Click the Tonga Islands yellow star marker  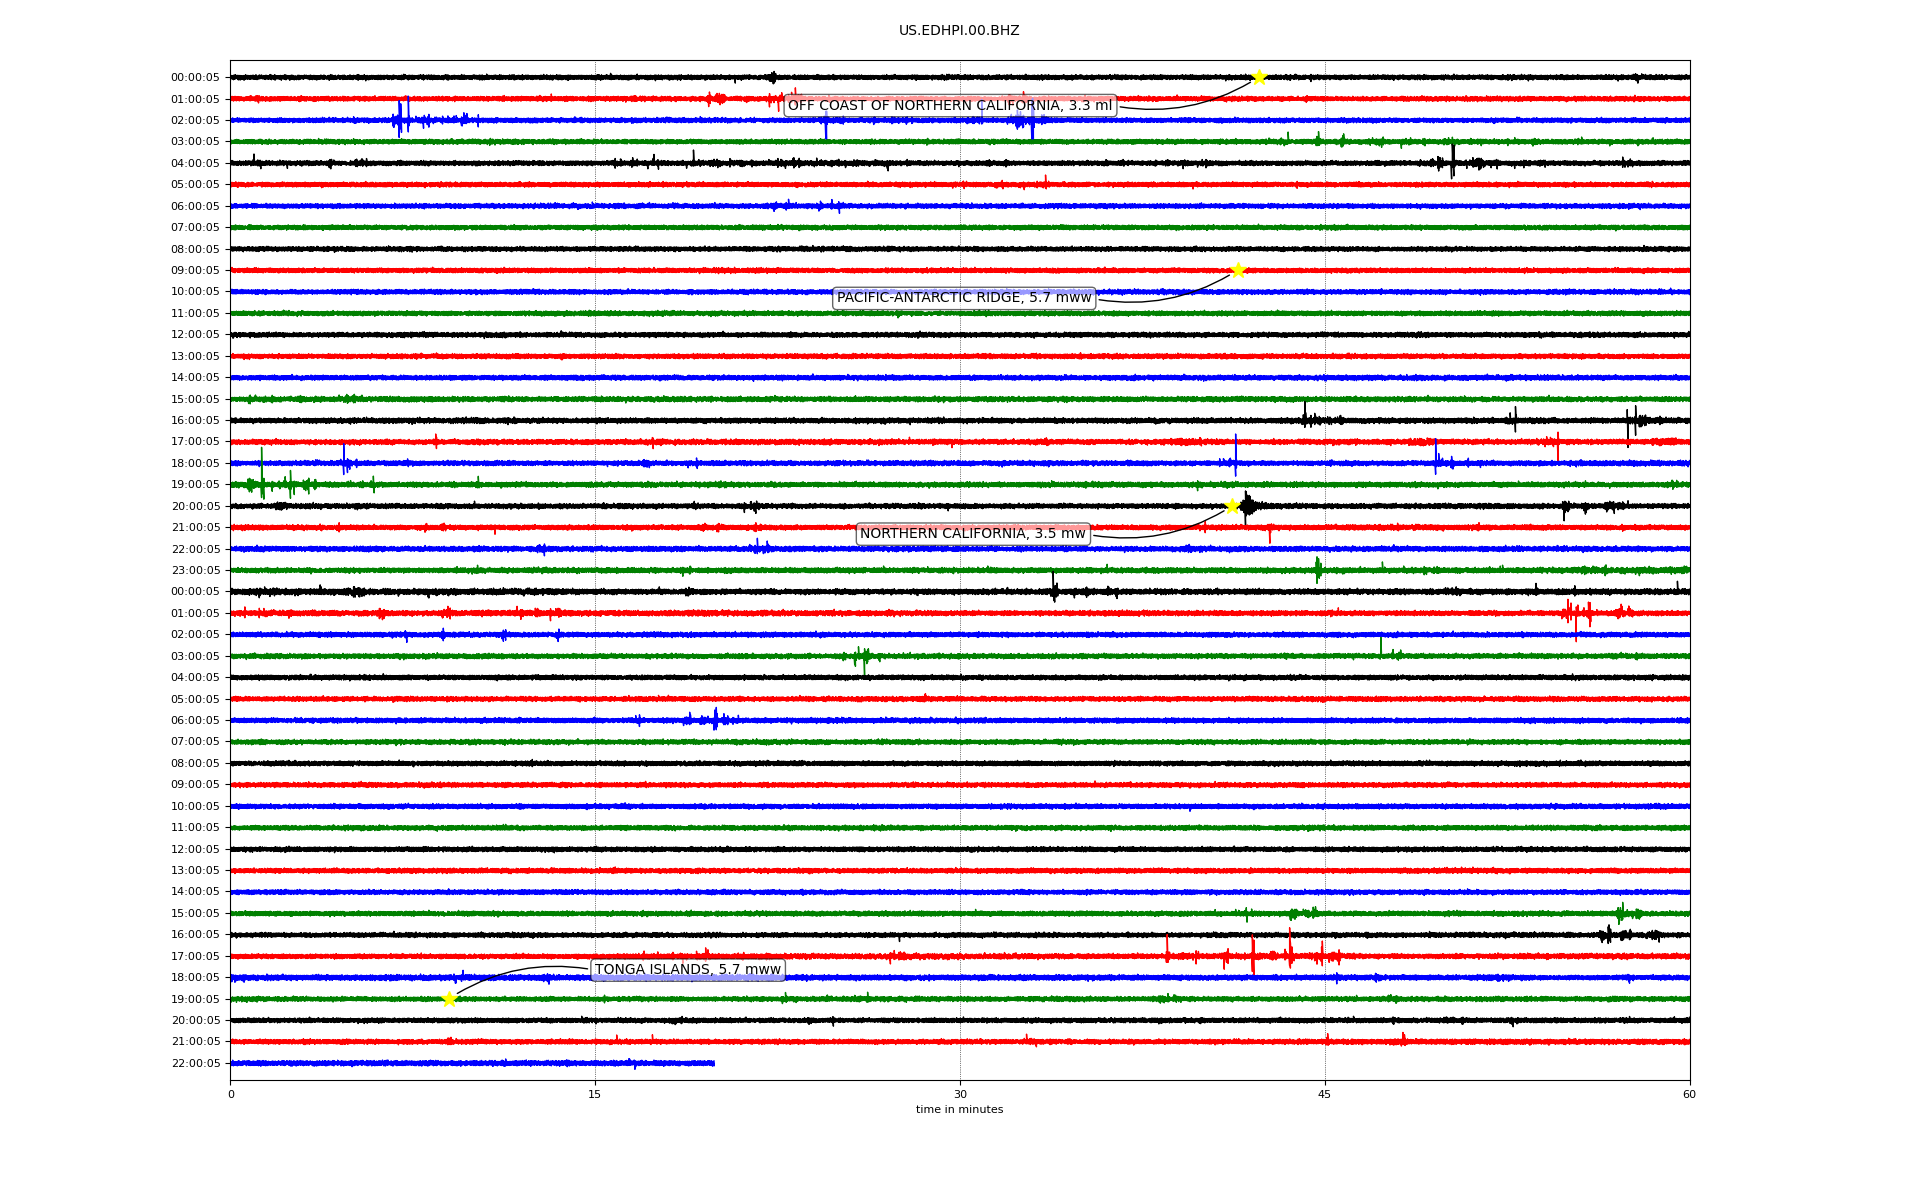click(x=449, y=998)
